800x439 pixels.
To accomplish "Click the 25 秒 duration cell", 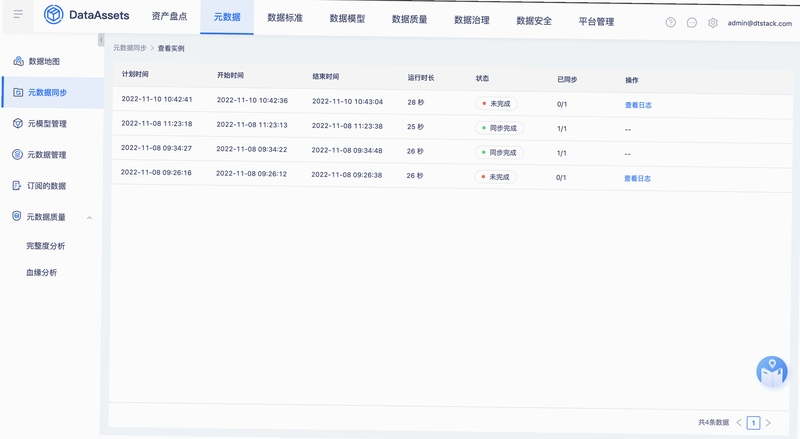I will click(415, 127).
